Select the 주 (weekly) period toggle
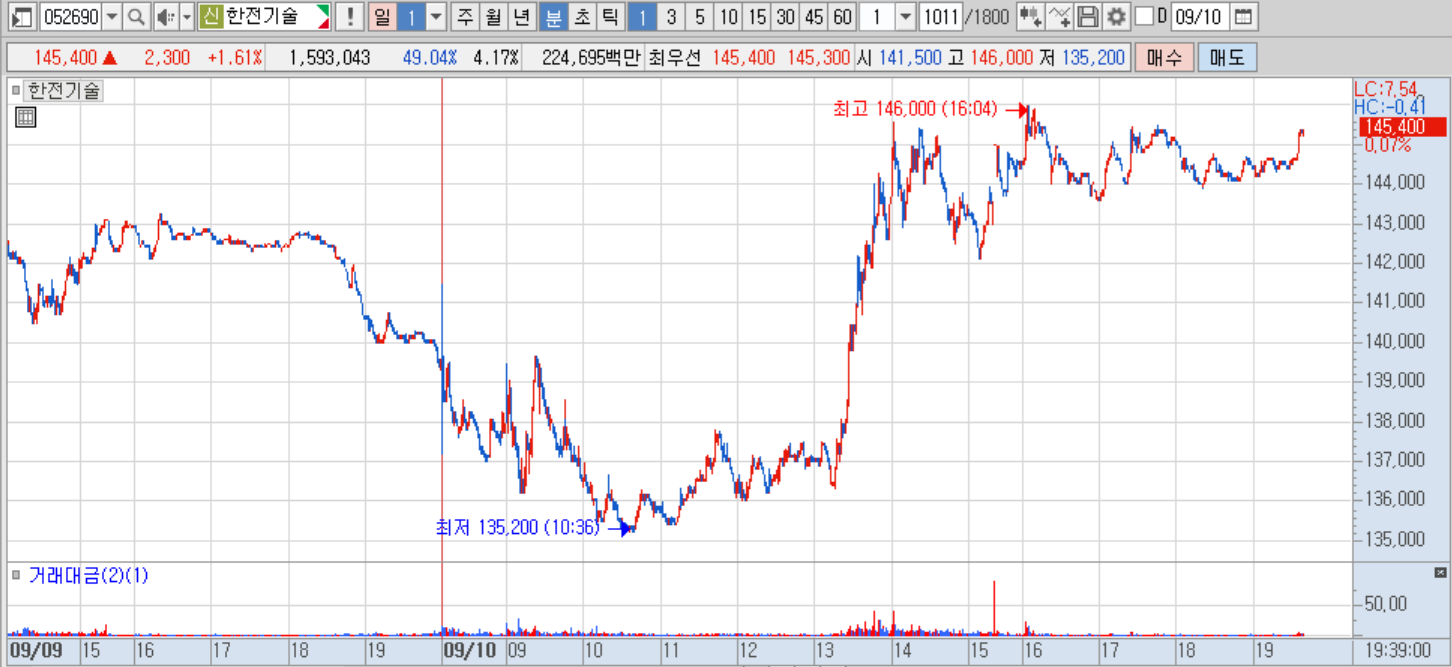Viewport: 1452px width, 667px height. click(x=465, y=17)
